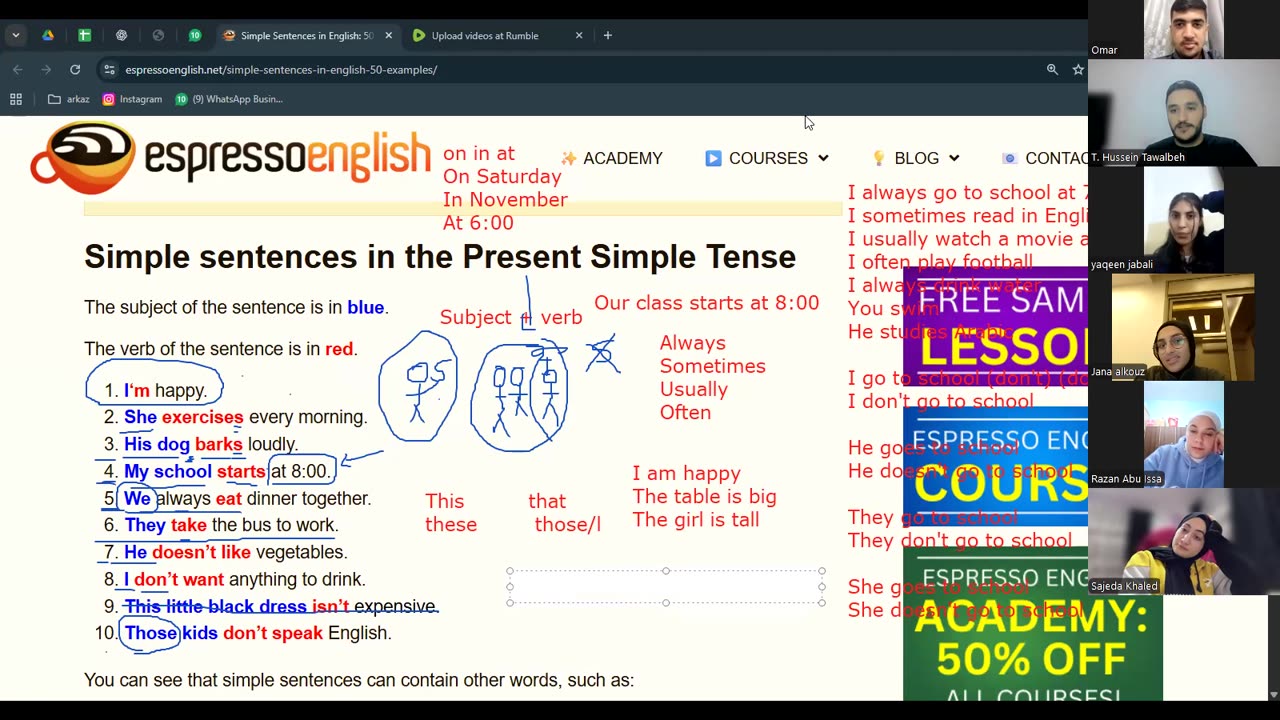Click the heading Simple sentences in the Present Simple Tense
The height and width of the screenshot is (720, 1280).
440,257
